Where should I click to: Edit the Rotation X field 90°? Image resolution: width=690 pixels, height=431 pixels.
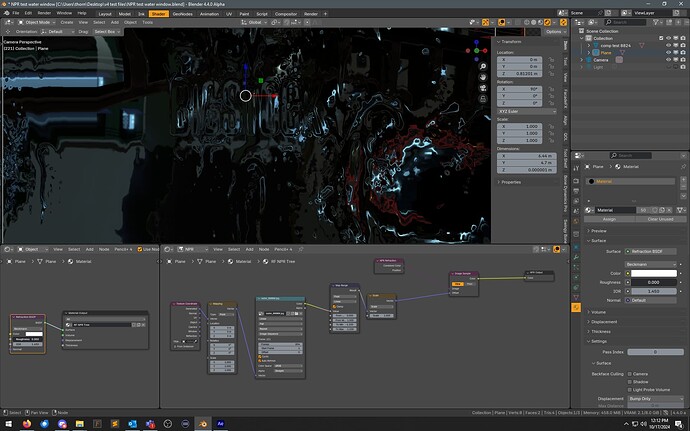point(519,89)
